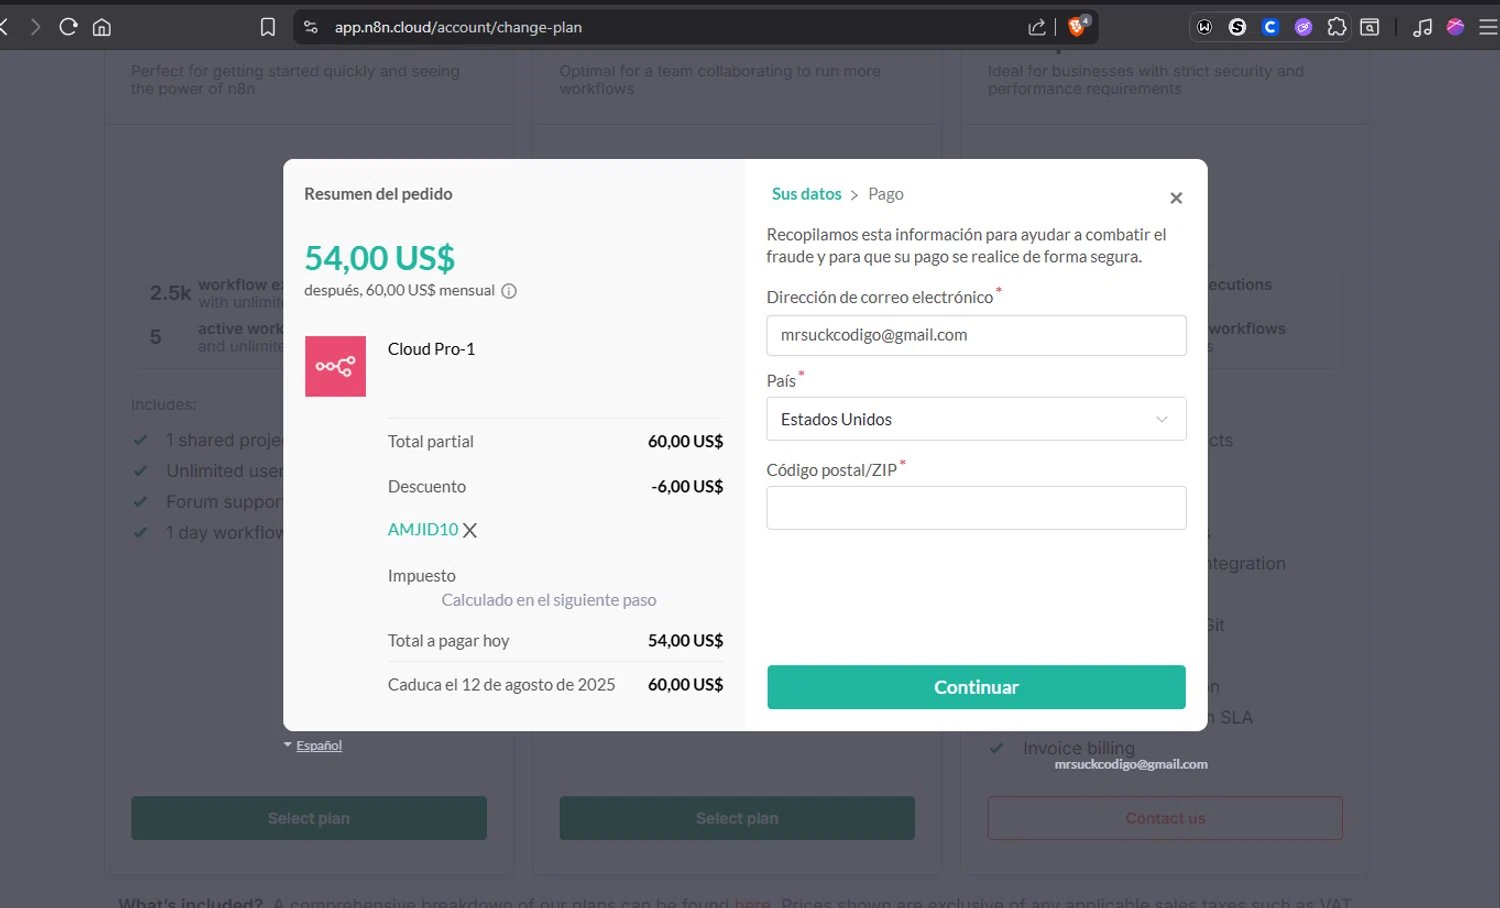Click the Contact us button

coord(1165,818)
